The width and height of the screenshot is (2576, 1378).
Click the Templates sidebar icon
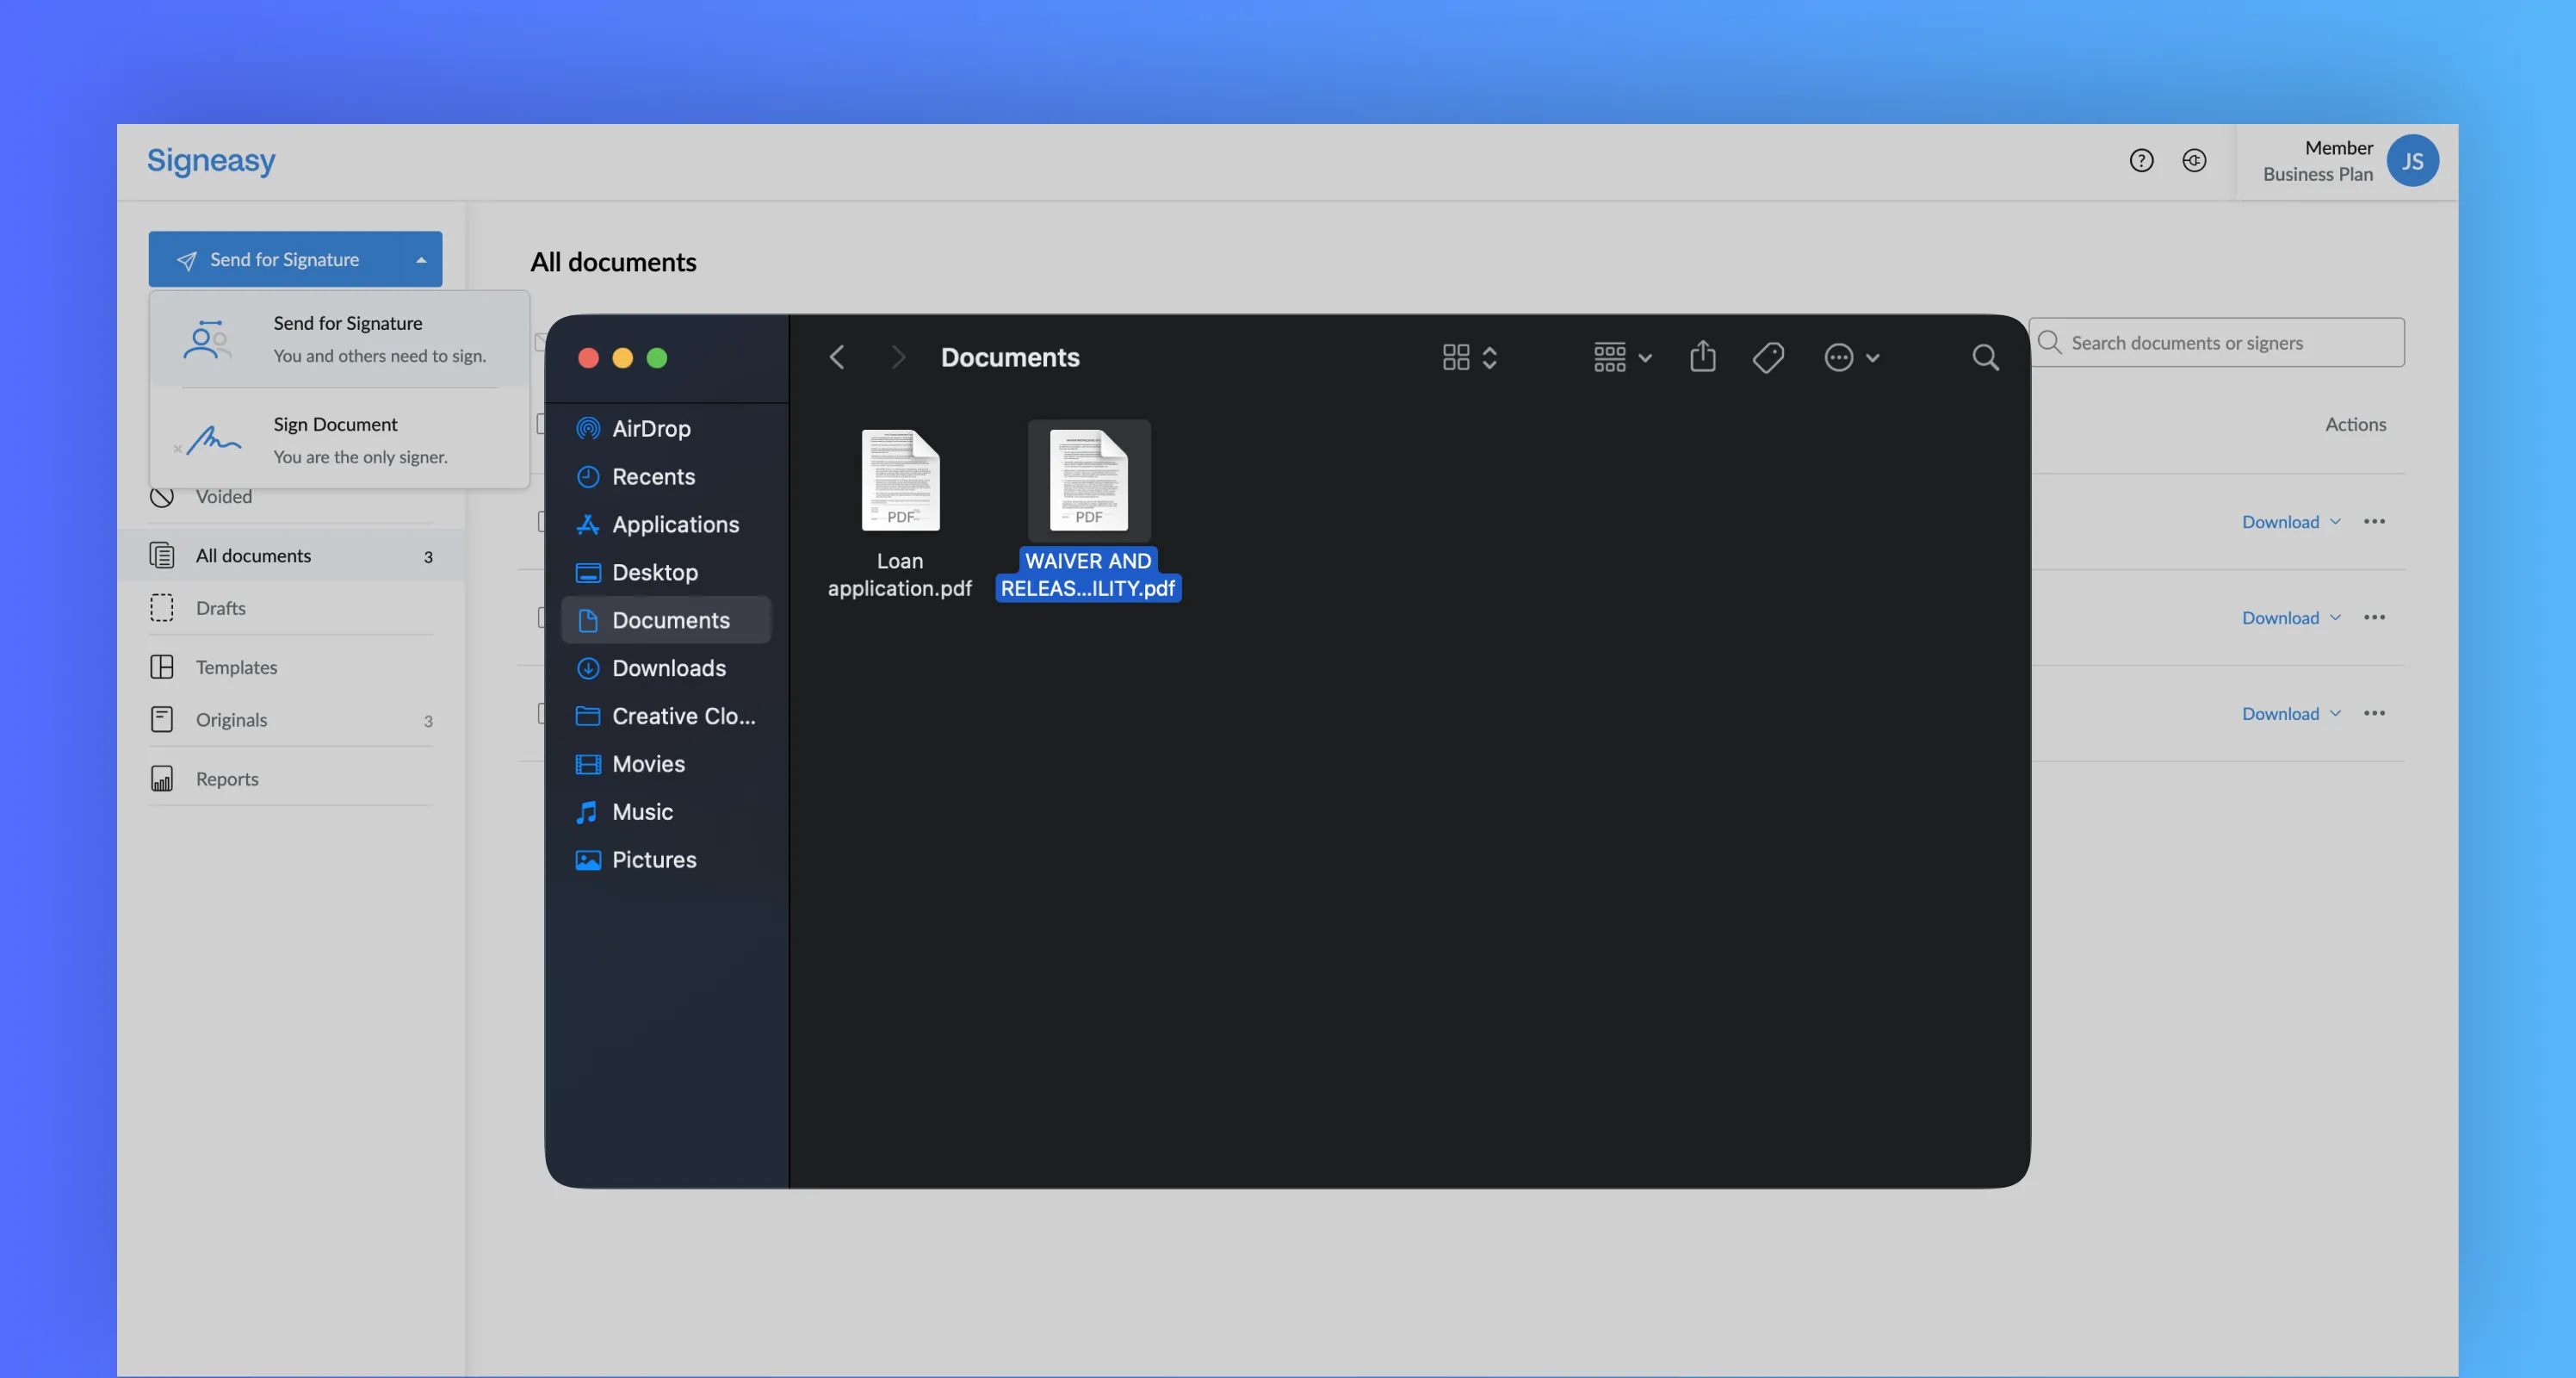162,667
